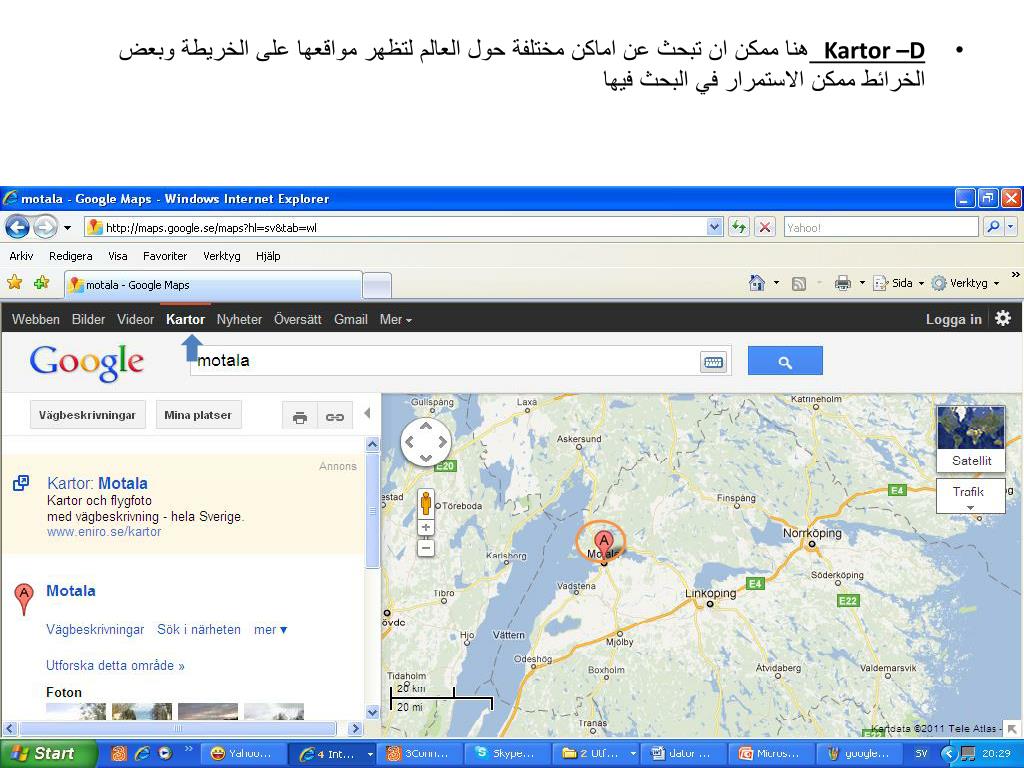Click the green Refresh arrows icon
1024x768 pixels.
739,227
